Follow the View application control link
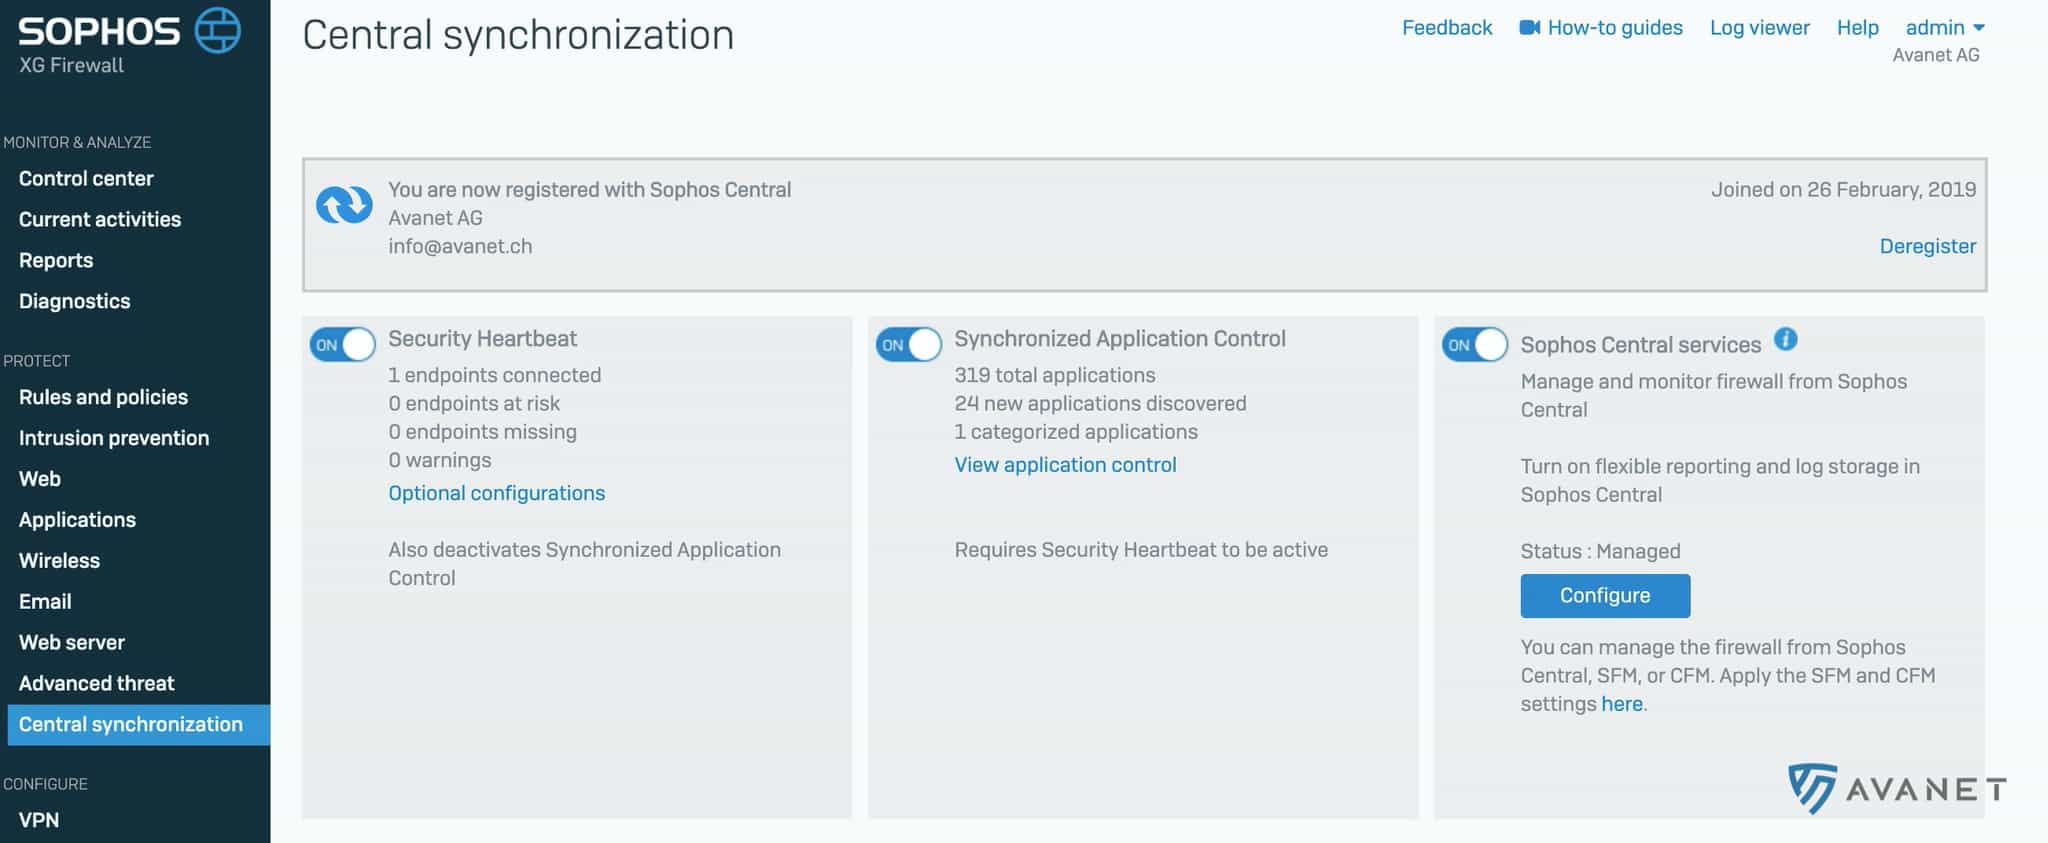Image resolution: width=2048 pixels, height=843 pixels. [1065, 465]
